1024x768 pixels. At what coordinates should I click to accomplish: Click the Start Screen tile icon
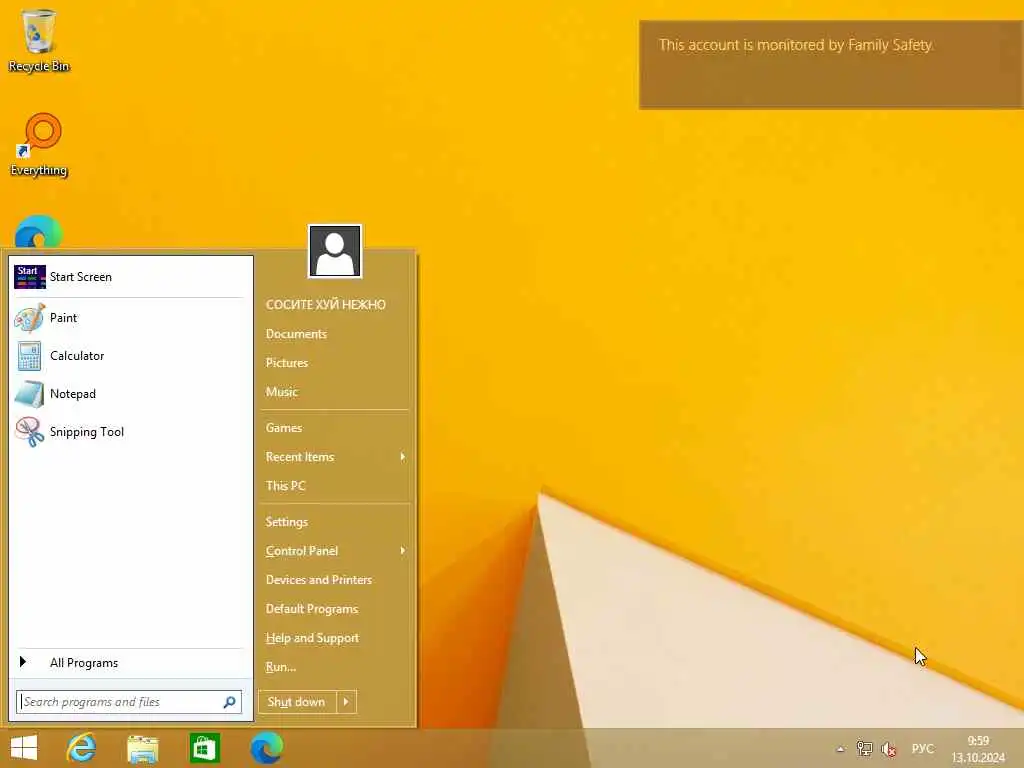pyautogui.click(x=30, y=277)
